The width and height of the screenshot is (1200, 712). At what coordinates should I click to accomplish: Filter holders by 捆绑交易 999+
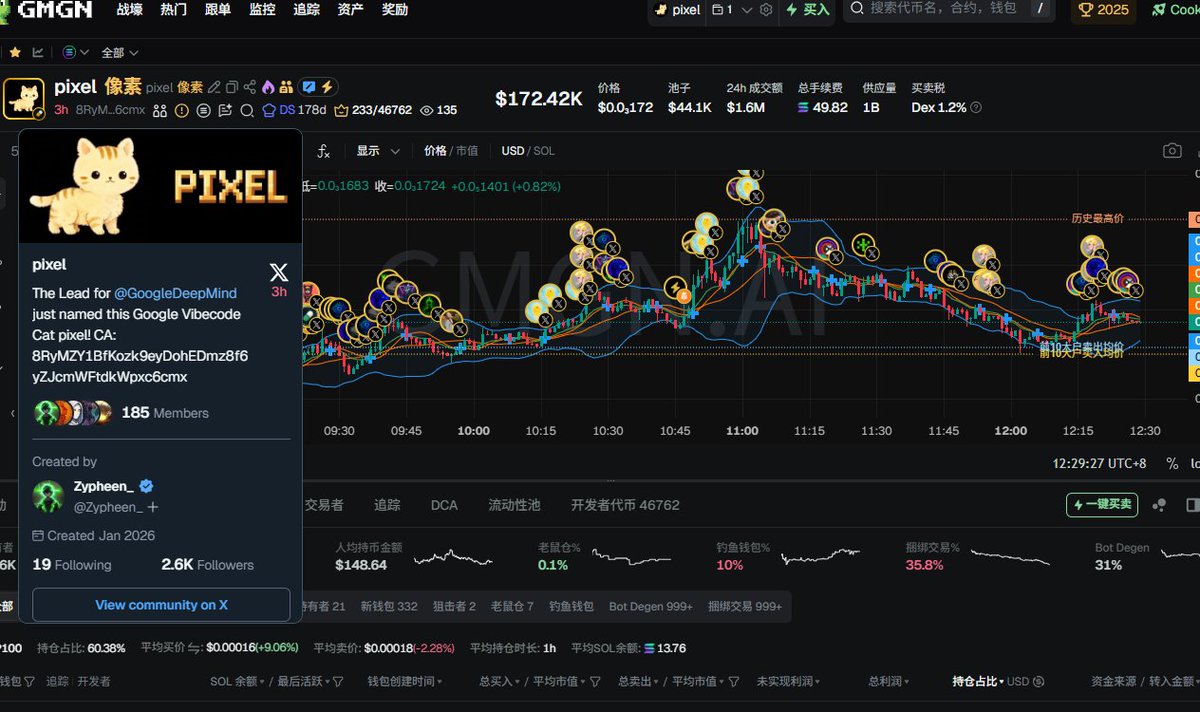coord(745,606)
